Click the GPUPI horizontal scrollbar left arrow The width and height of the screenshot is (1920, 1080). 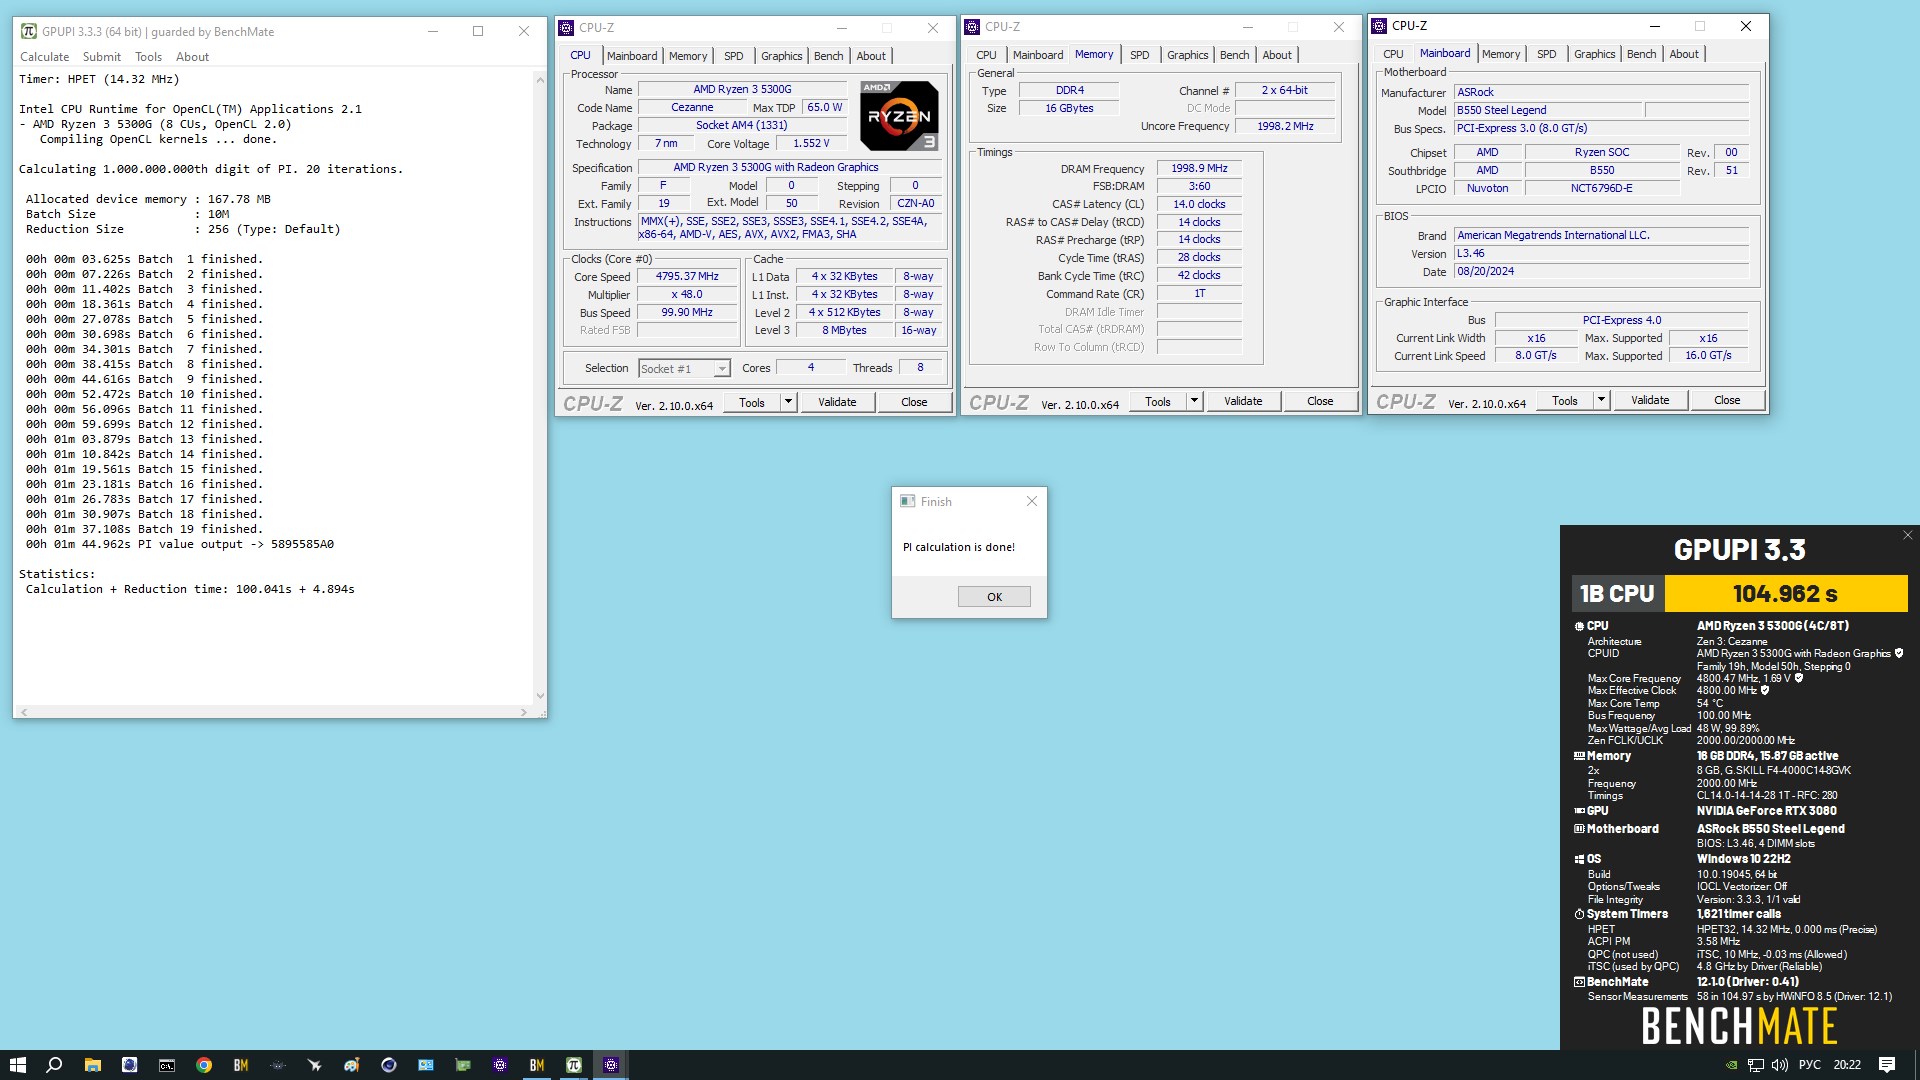click(24, 712)
